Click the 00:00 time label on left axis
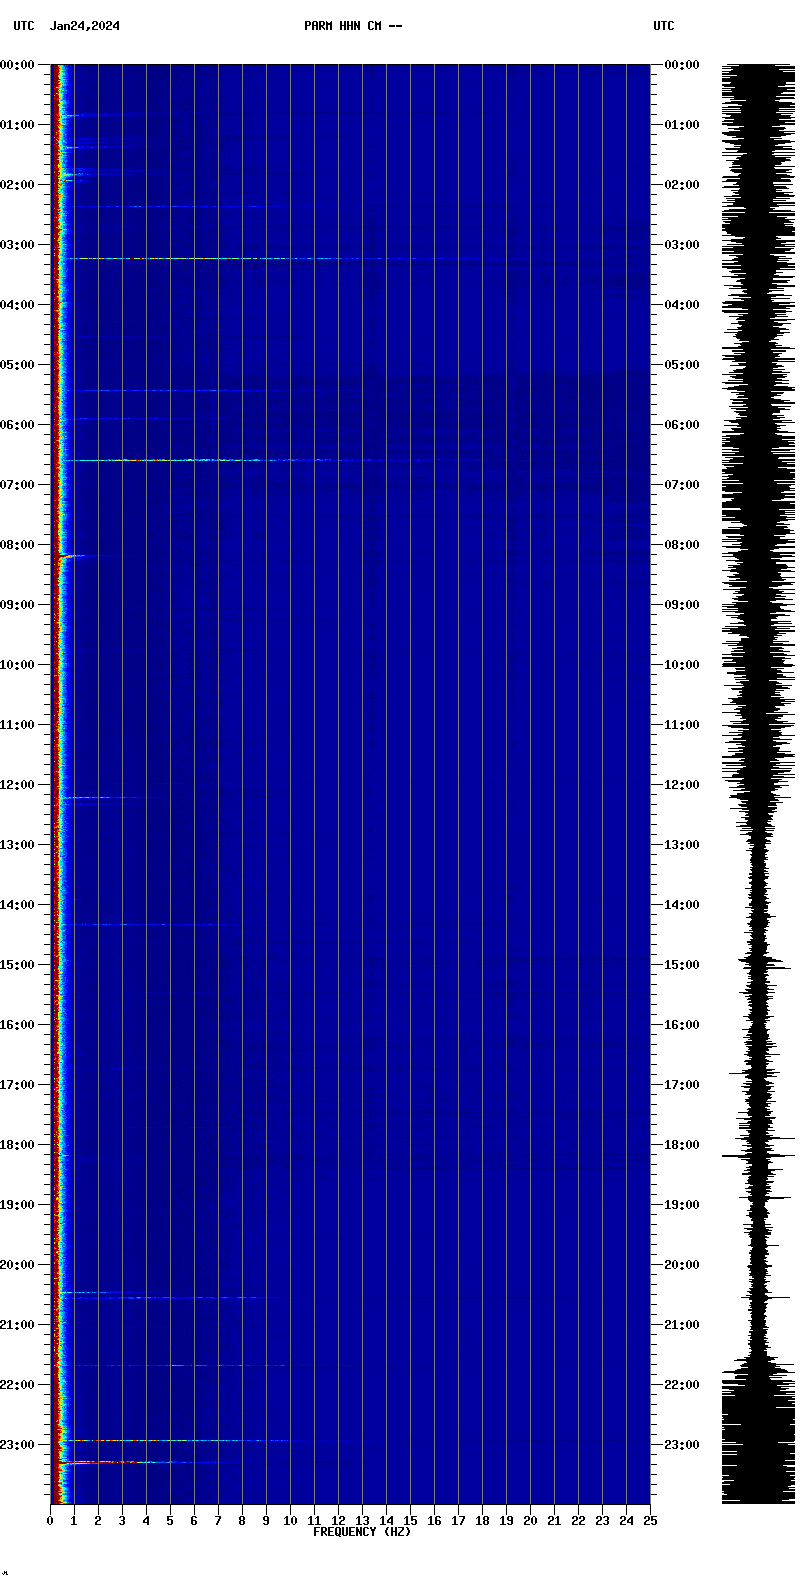 pyautogui.click(x=17, y=65)
